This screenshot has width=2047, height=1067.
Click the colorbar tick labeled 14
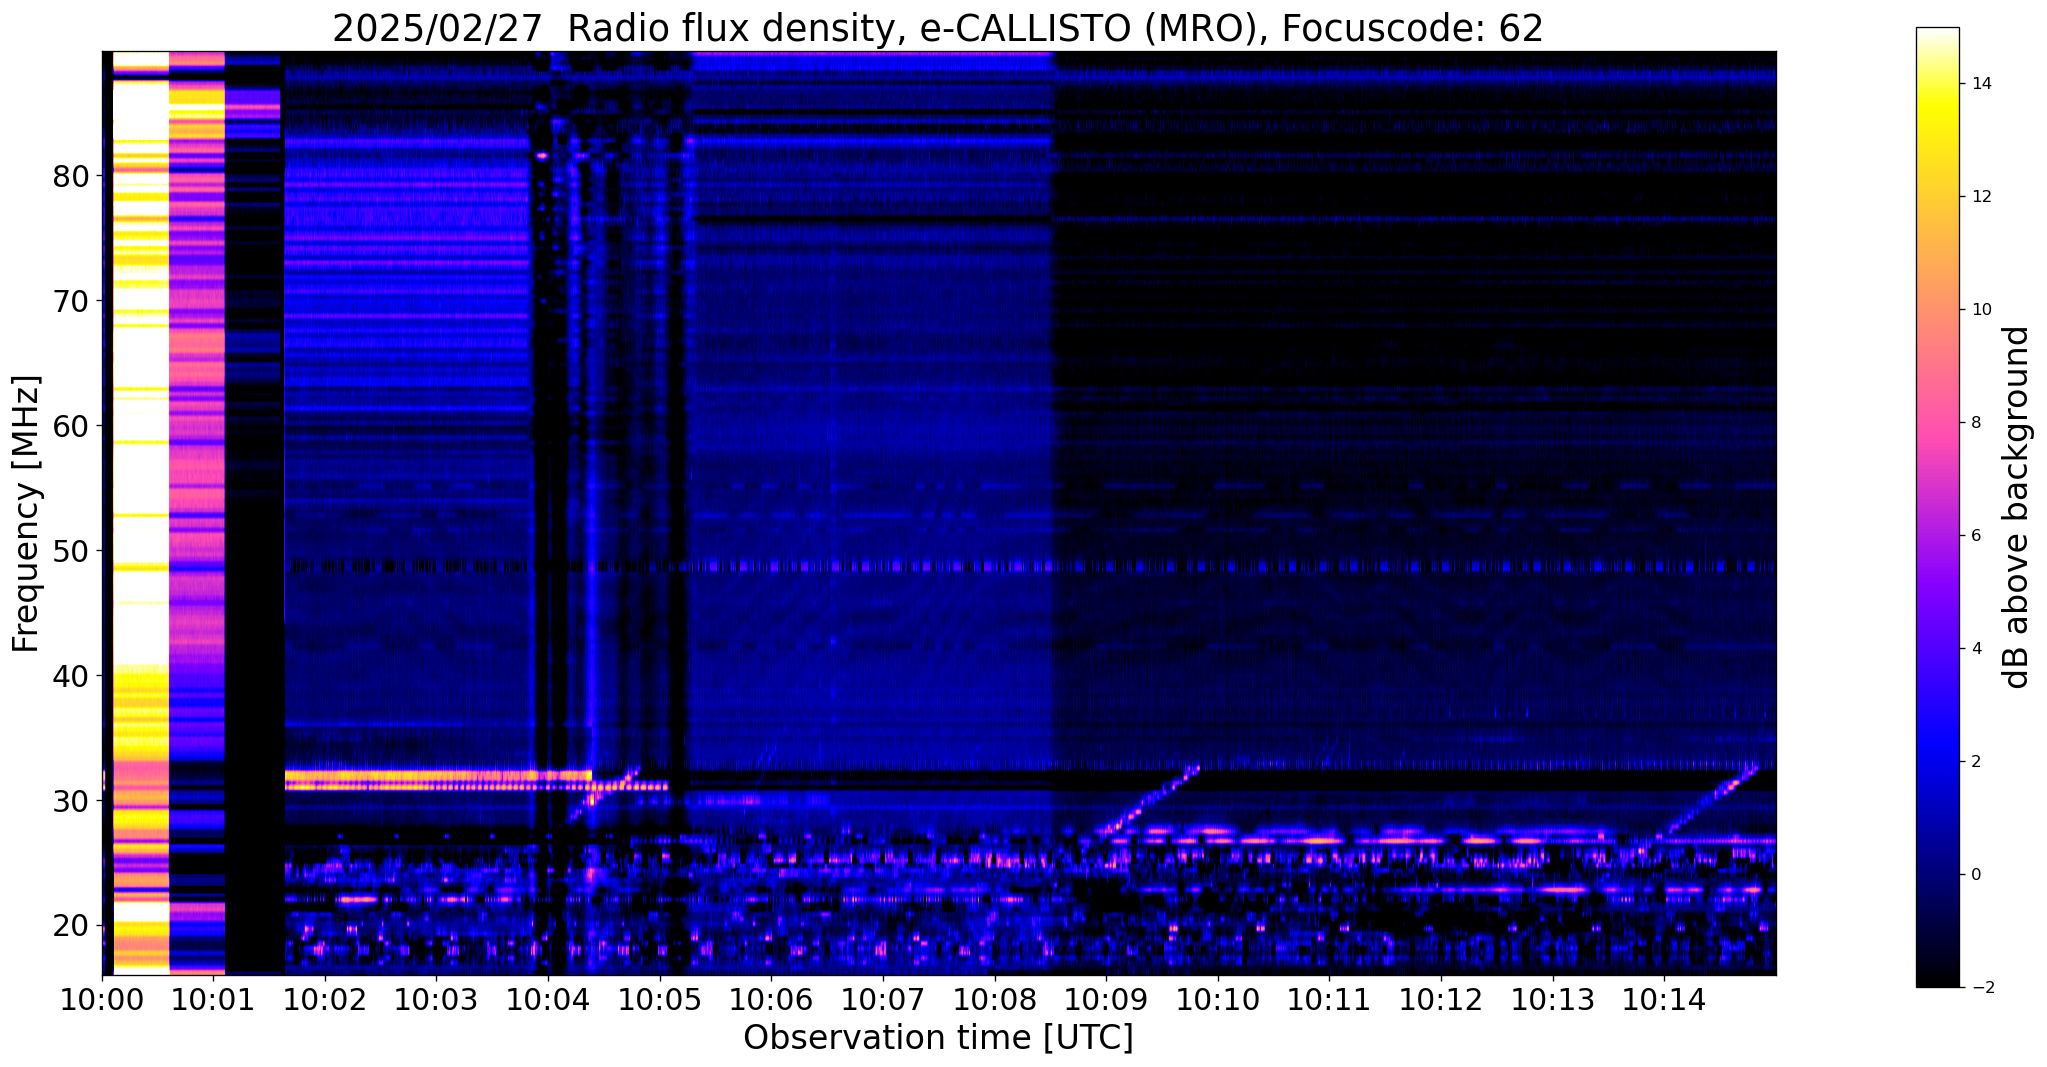1981,84
